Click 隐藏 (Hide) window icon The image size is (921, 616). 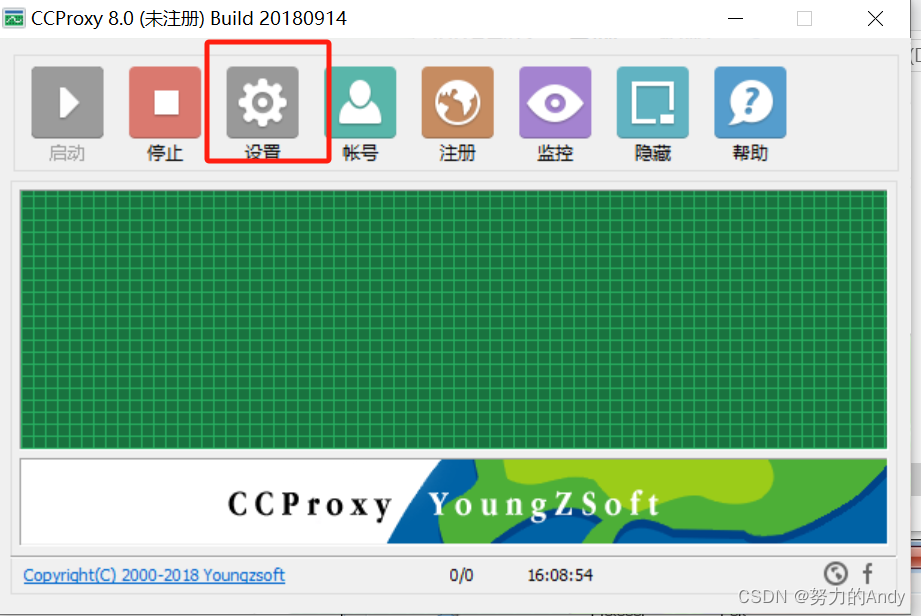point(653,102)
